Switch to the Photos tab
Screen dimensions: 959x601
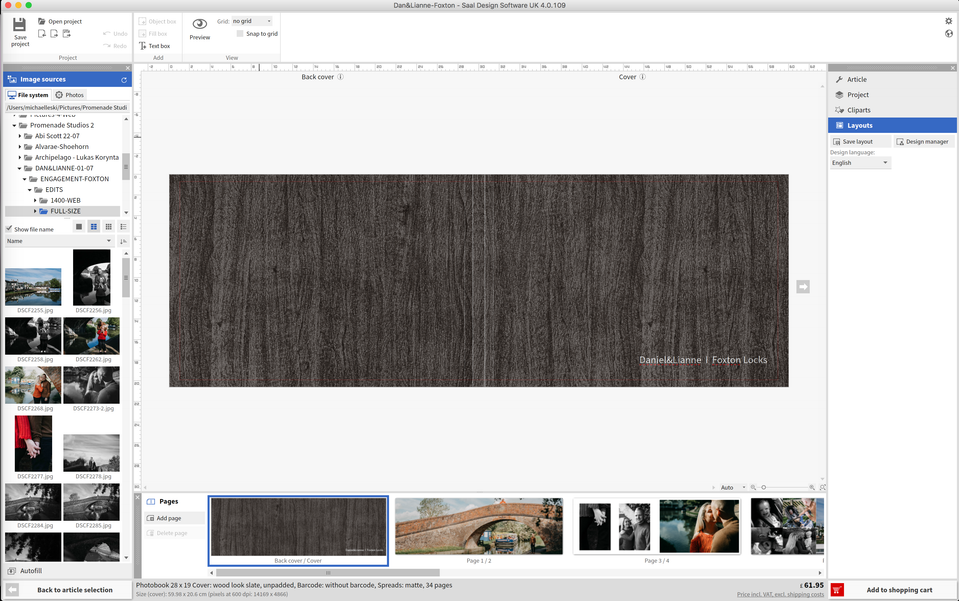70,95
